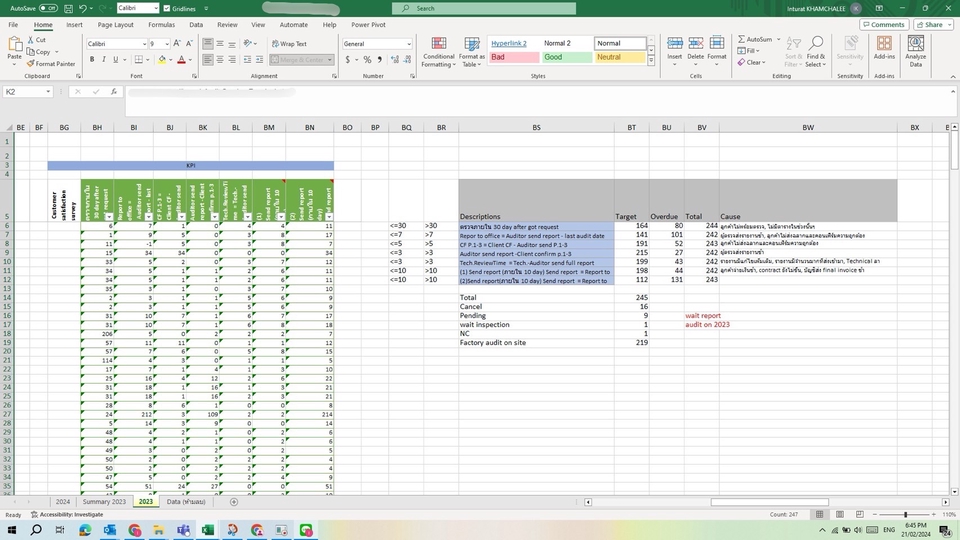Apply Underline formatting
The height and width of the screenshot is (540, 960).
115,60
